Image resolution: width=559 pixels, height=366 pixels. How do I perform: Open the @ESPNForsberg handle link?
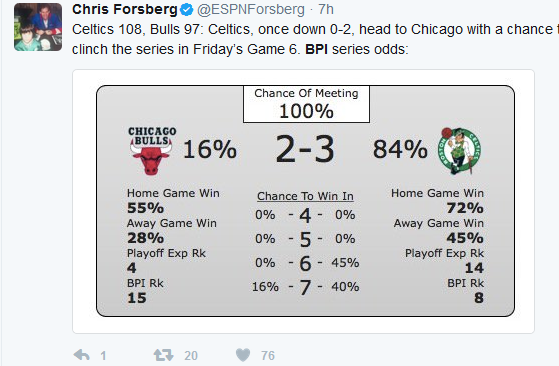(x=251, y=10)
